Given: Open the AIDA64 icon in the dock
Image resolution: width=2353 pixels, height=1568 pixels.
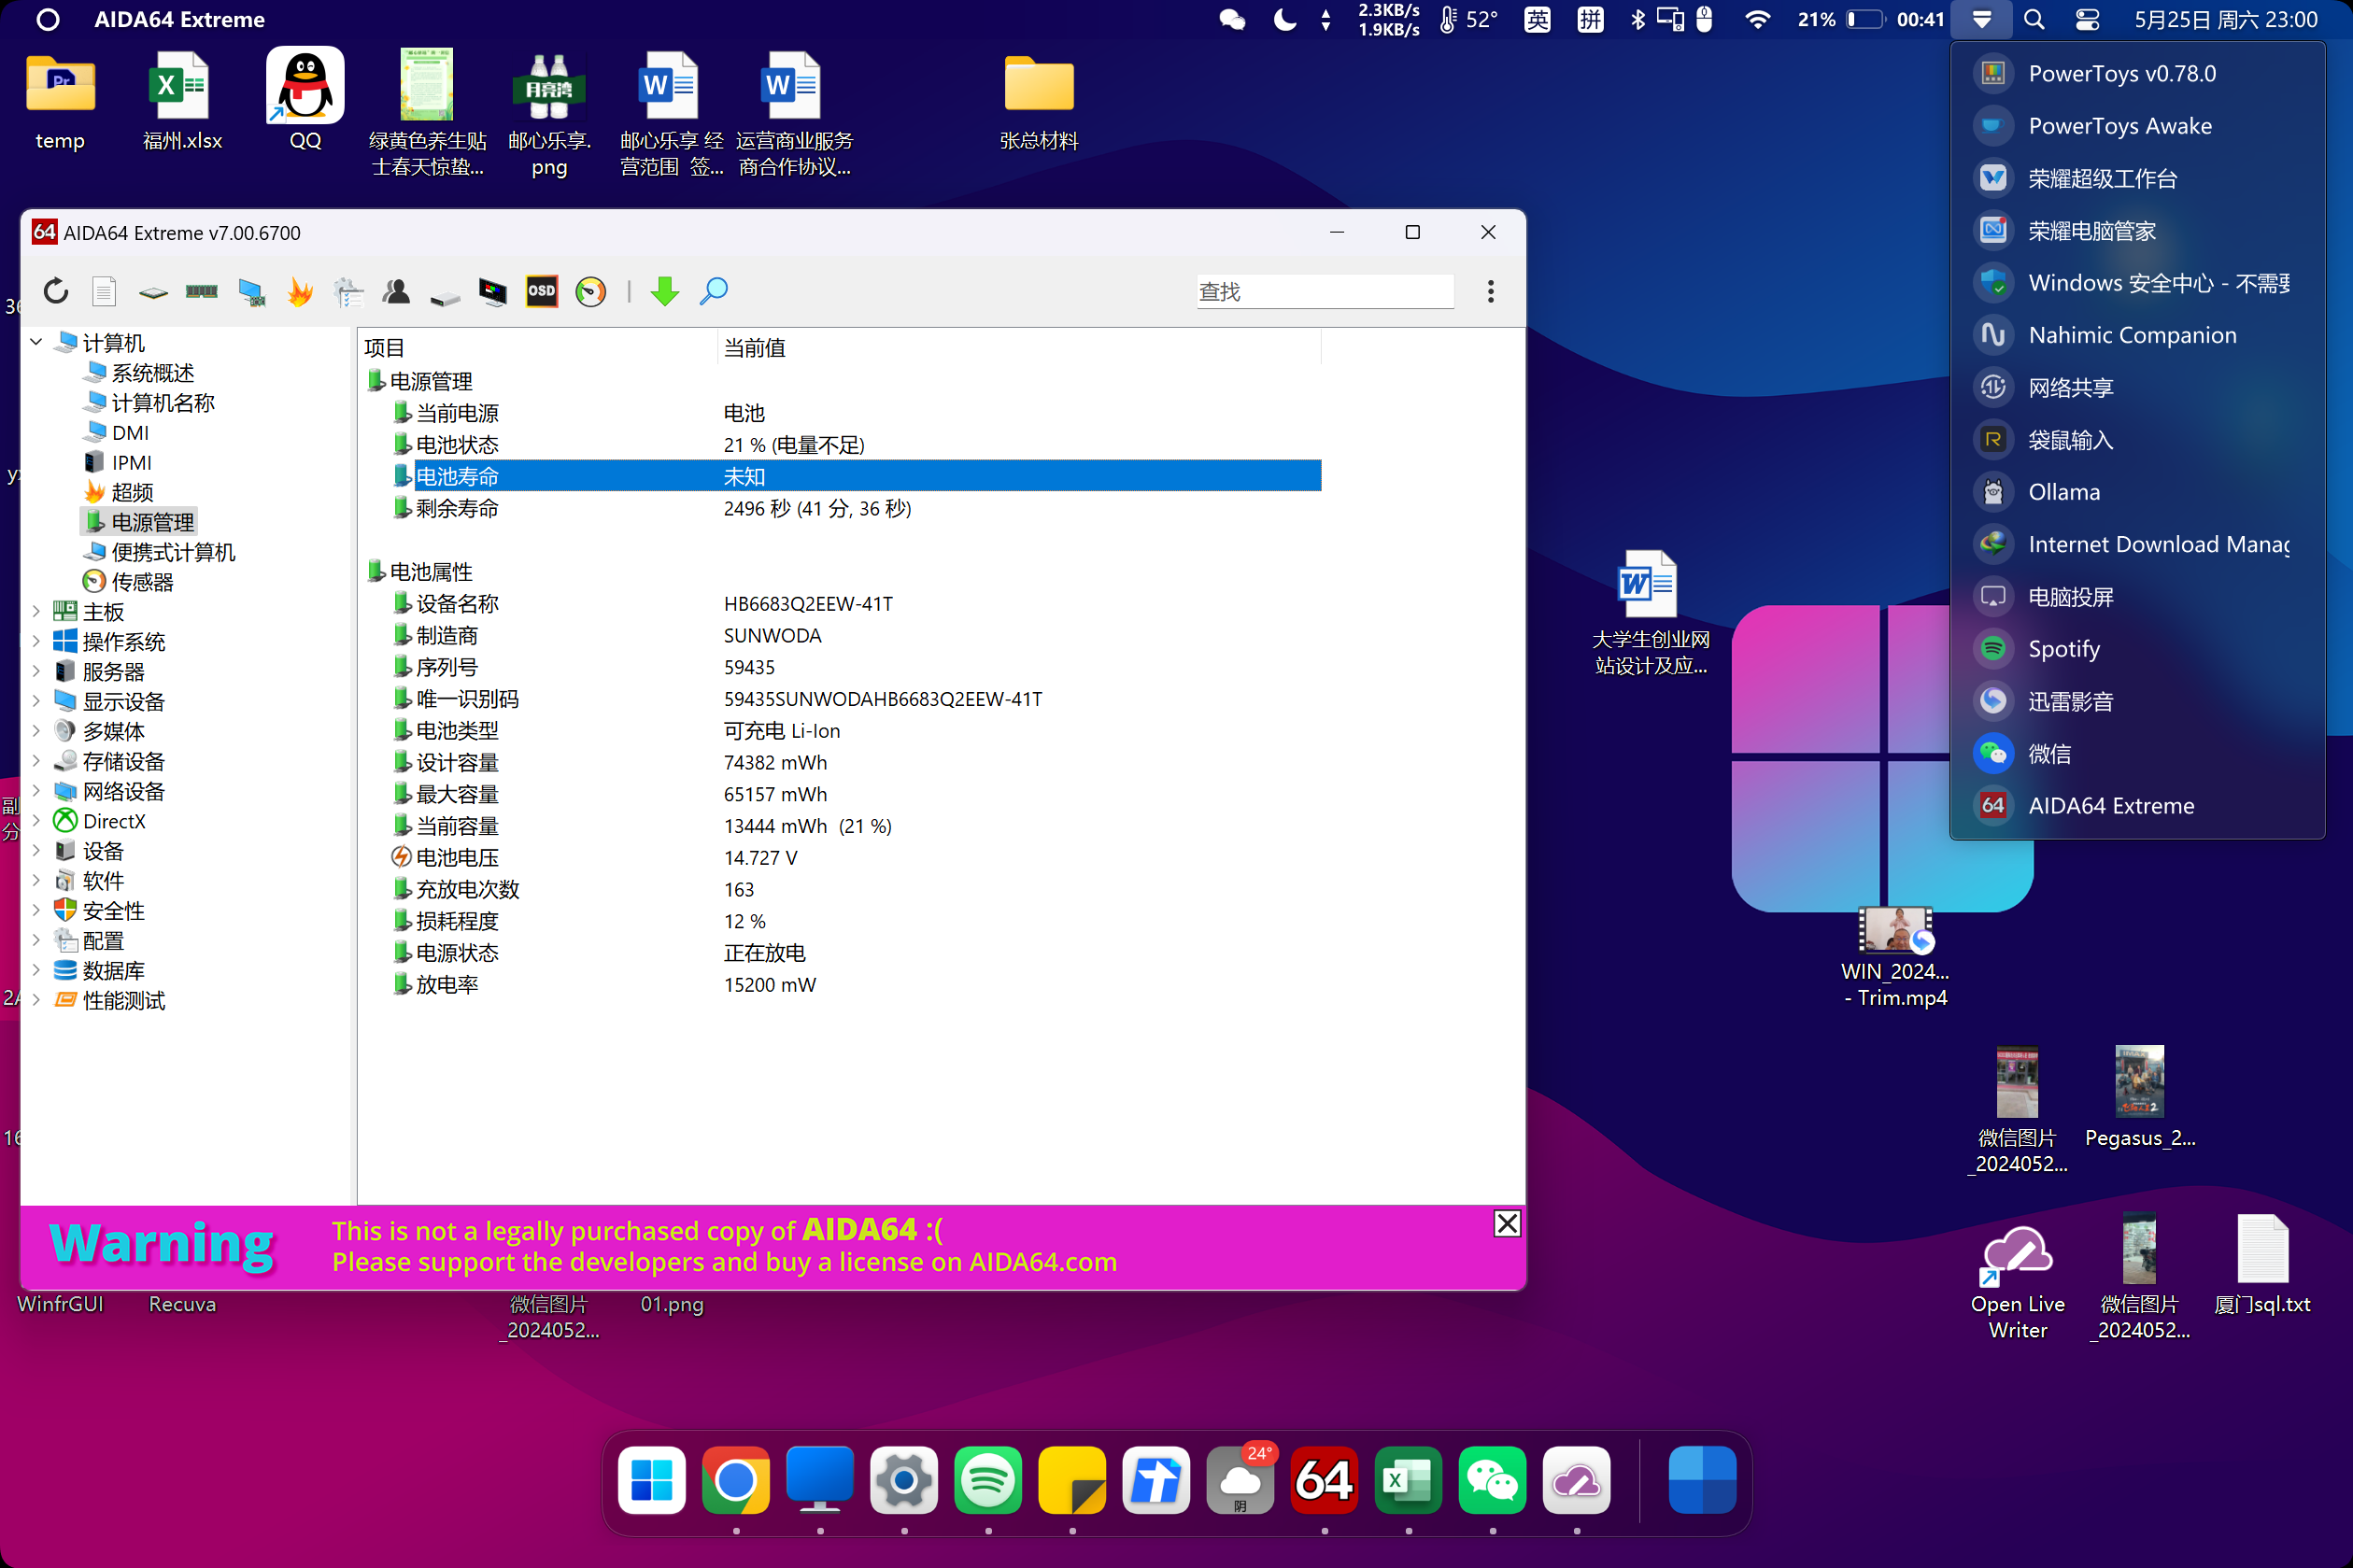Looking at the screenshot, I should click(1324, 1479).
